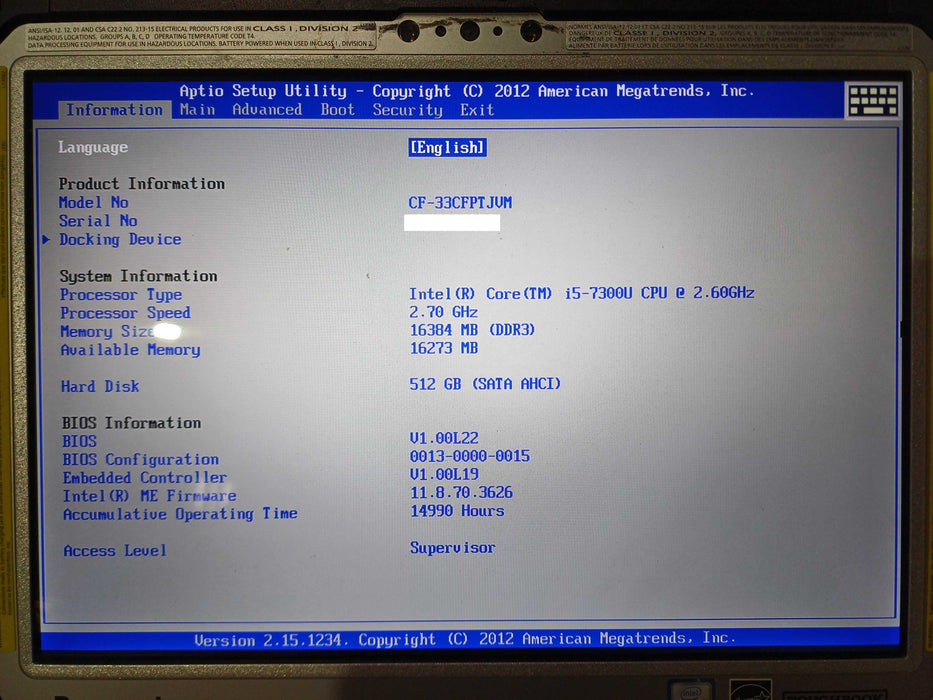933x700 pixels.
Task: Click the 14990 Hours value
Action: [x=457, y=511]
